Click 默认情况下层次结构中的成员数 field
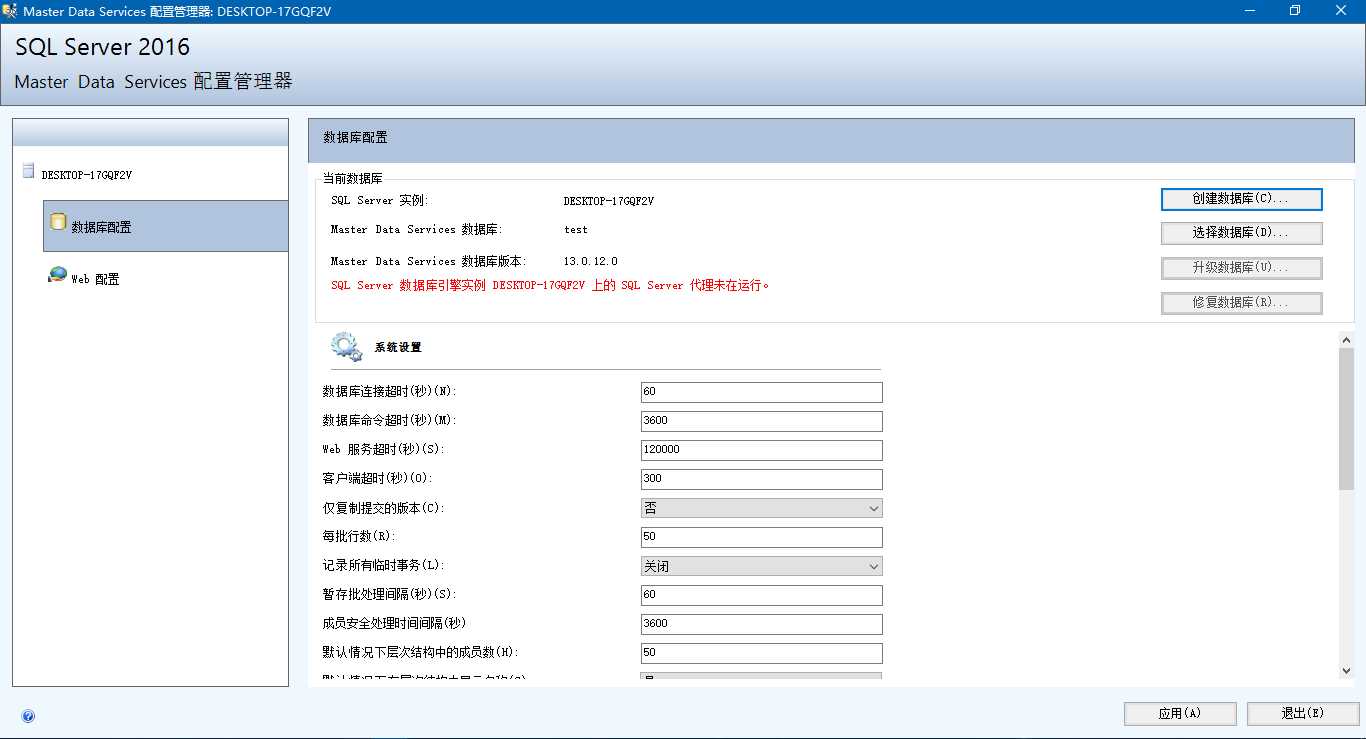Image resolution: width=1366 pixels, height=739 pixels. tap(761, 653)
